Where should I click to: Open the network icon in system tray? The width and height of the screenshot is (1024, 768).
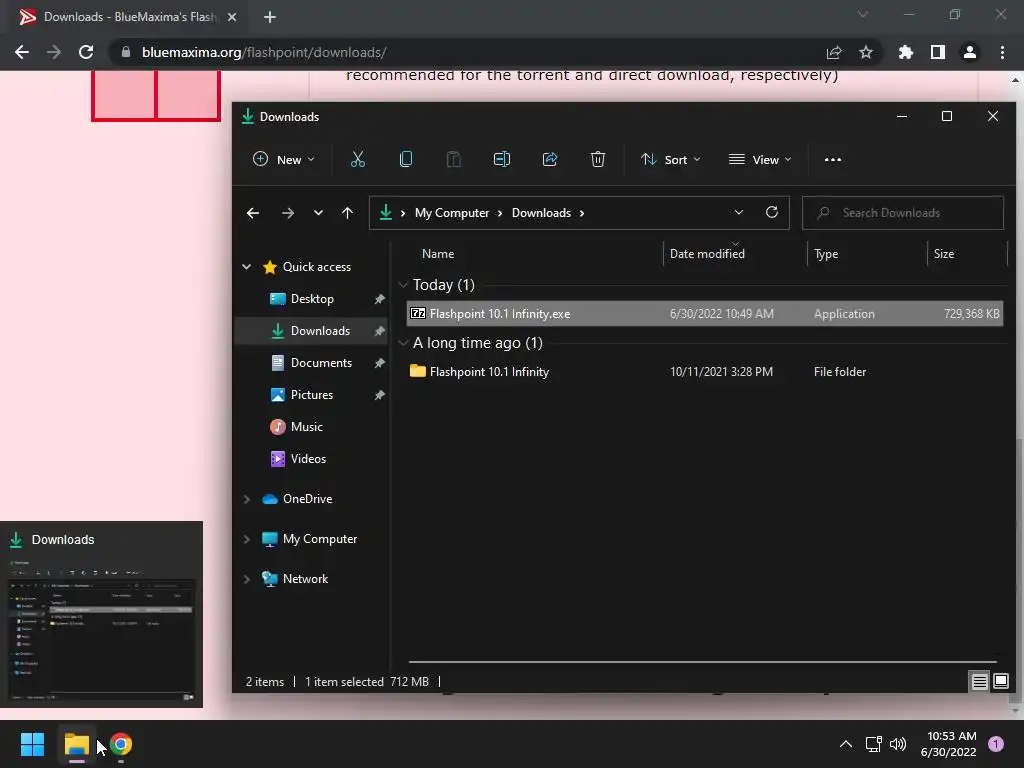pyautogui.click(x=873, y=744)
